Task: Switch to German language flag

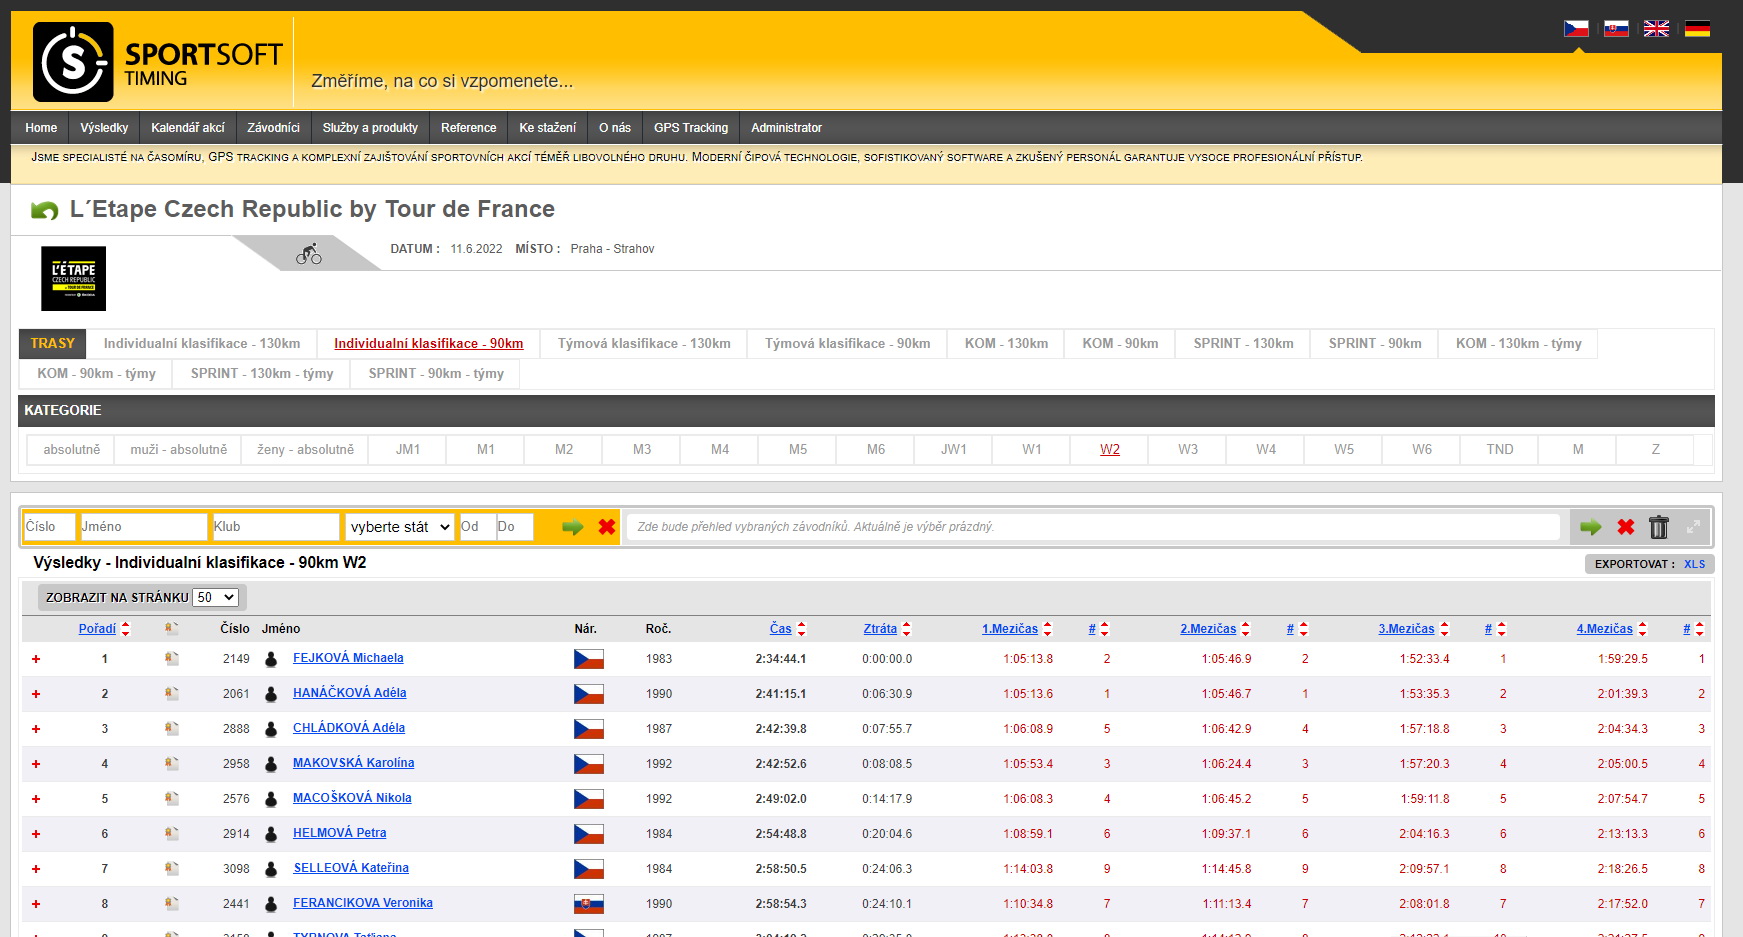Action: (x=1697, y=29)
